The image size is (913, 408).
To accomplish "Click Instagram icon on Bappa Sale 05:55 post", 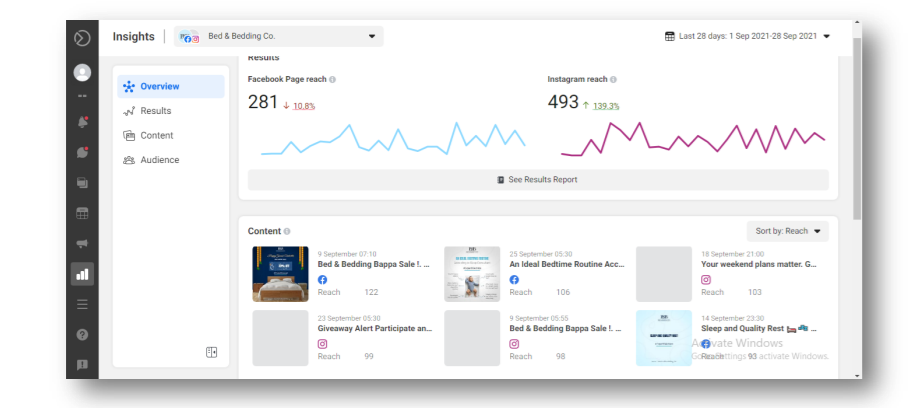I will [514, 344].
